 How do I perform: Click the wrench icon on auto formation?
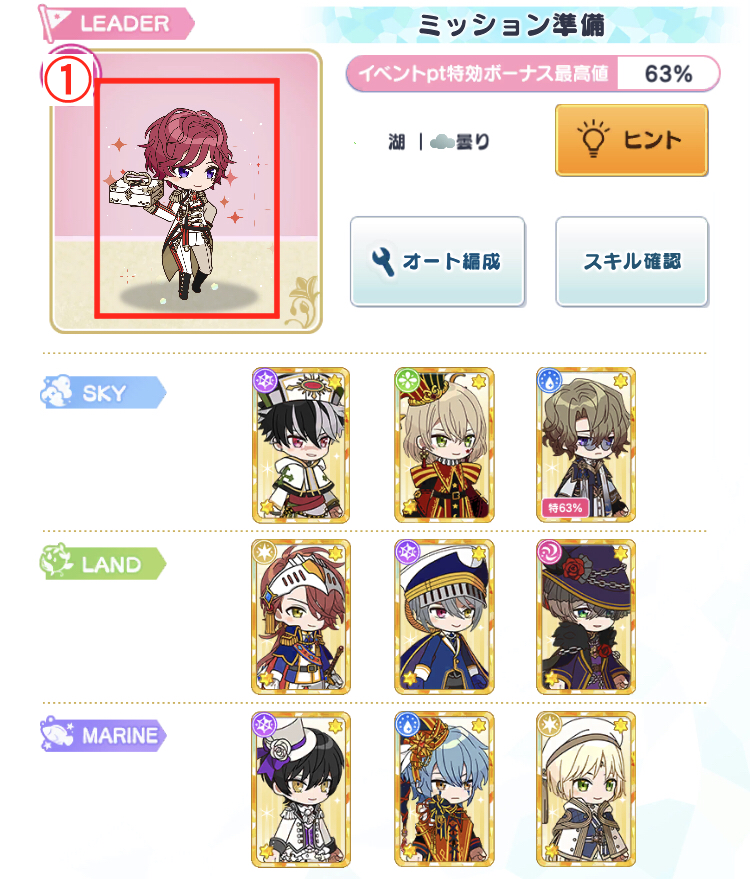tap(383, 261)
